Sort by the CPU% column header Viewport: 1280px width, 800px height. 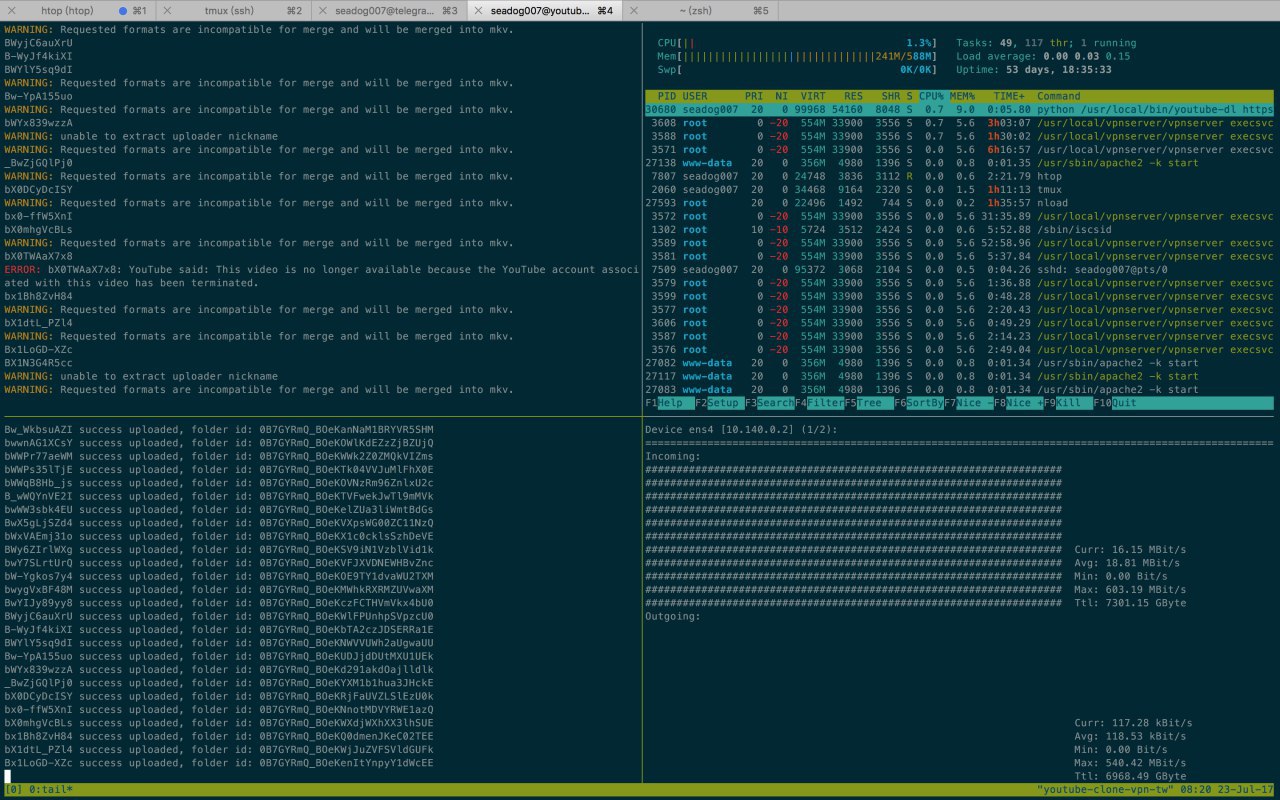coord(931,96)
